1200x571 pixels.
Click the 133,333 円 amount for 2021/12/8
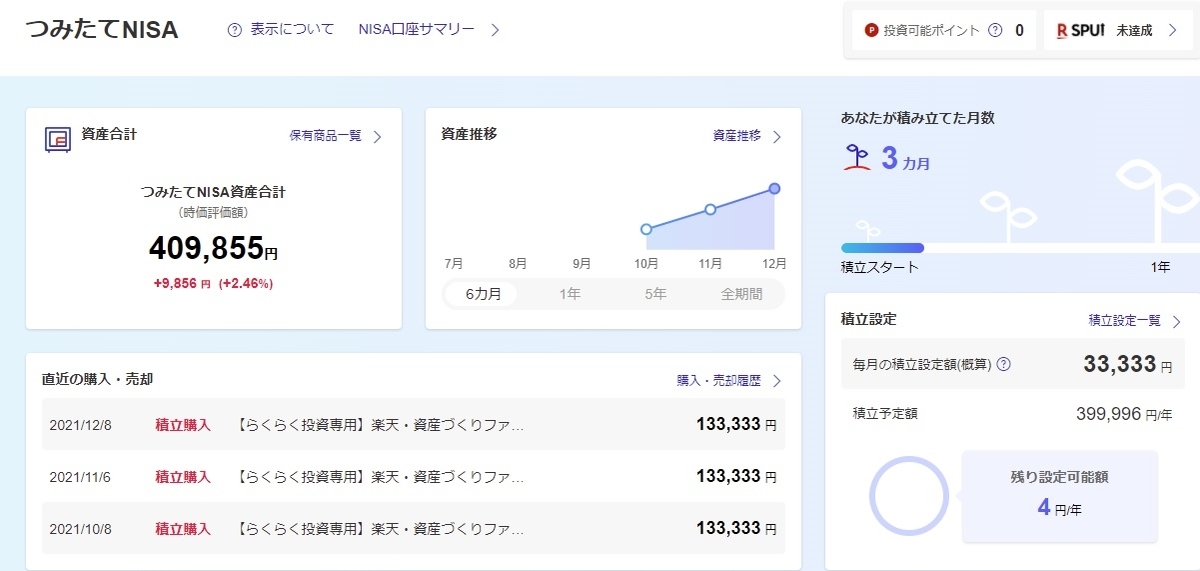(736, 424)
